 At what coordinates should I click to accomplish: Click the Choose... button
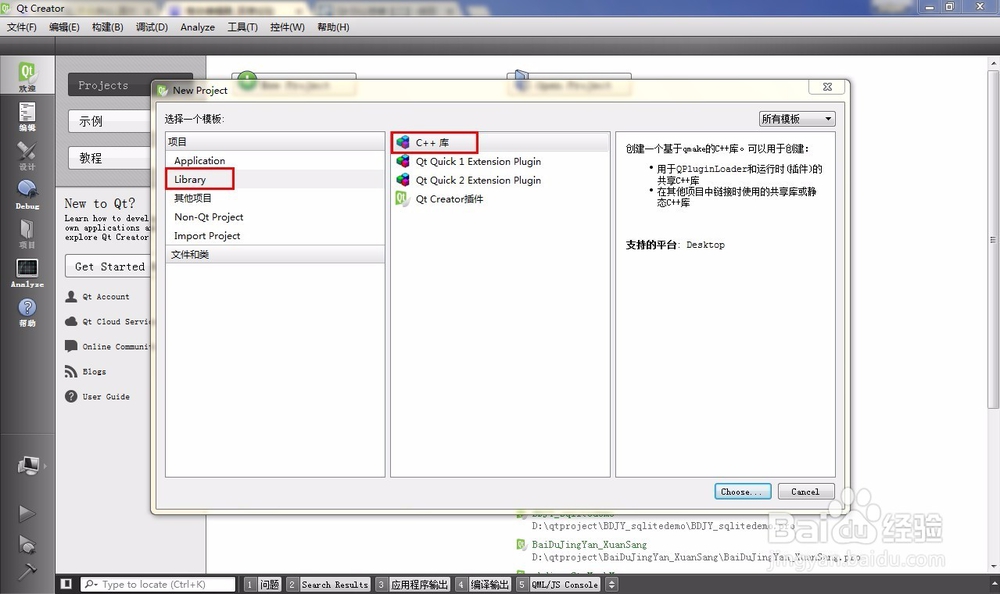tap(742, 491)
